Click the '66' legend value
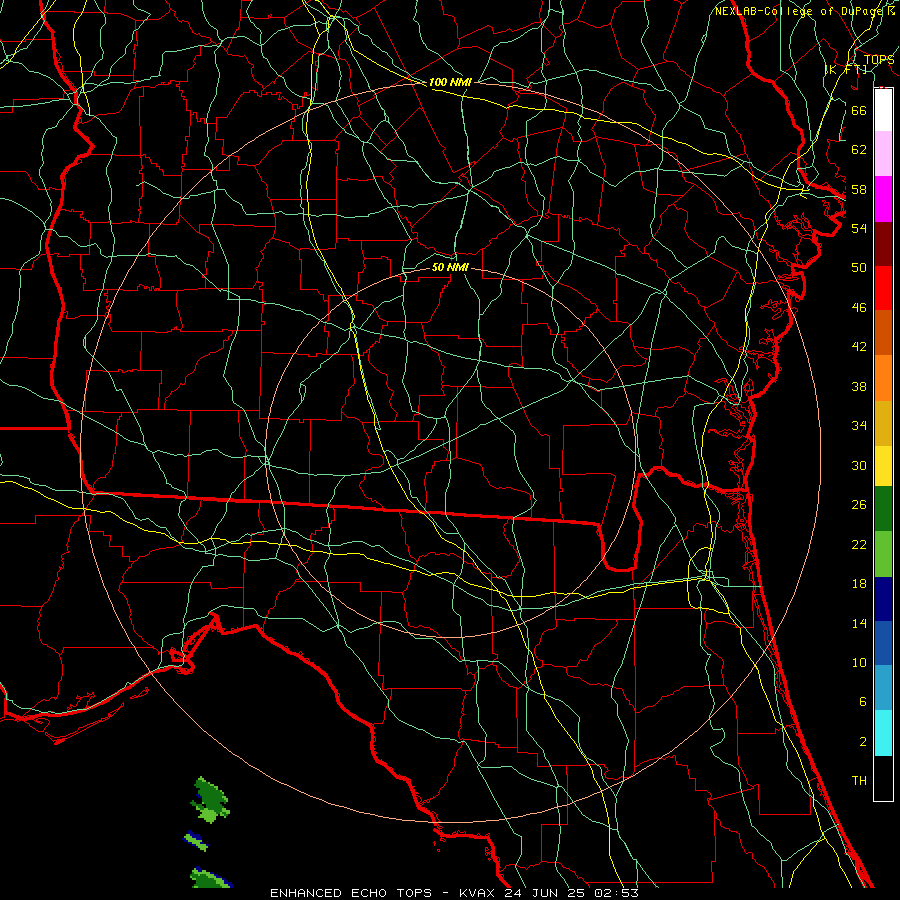This screenshot has height=900, width=900. pos(859,110)
